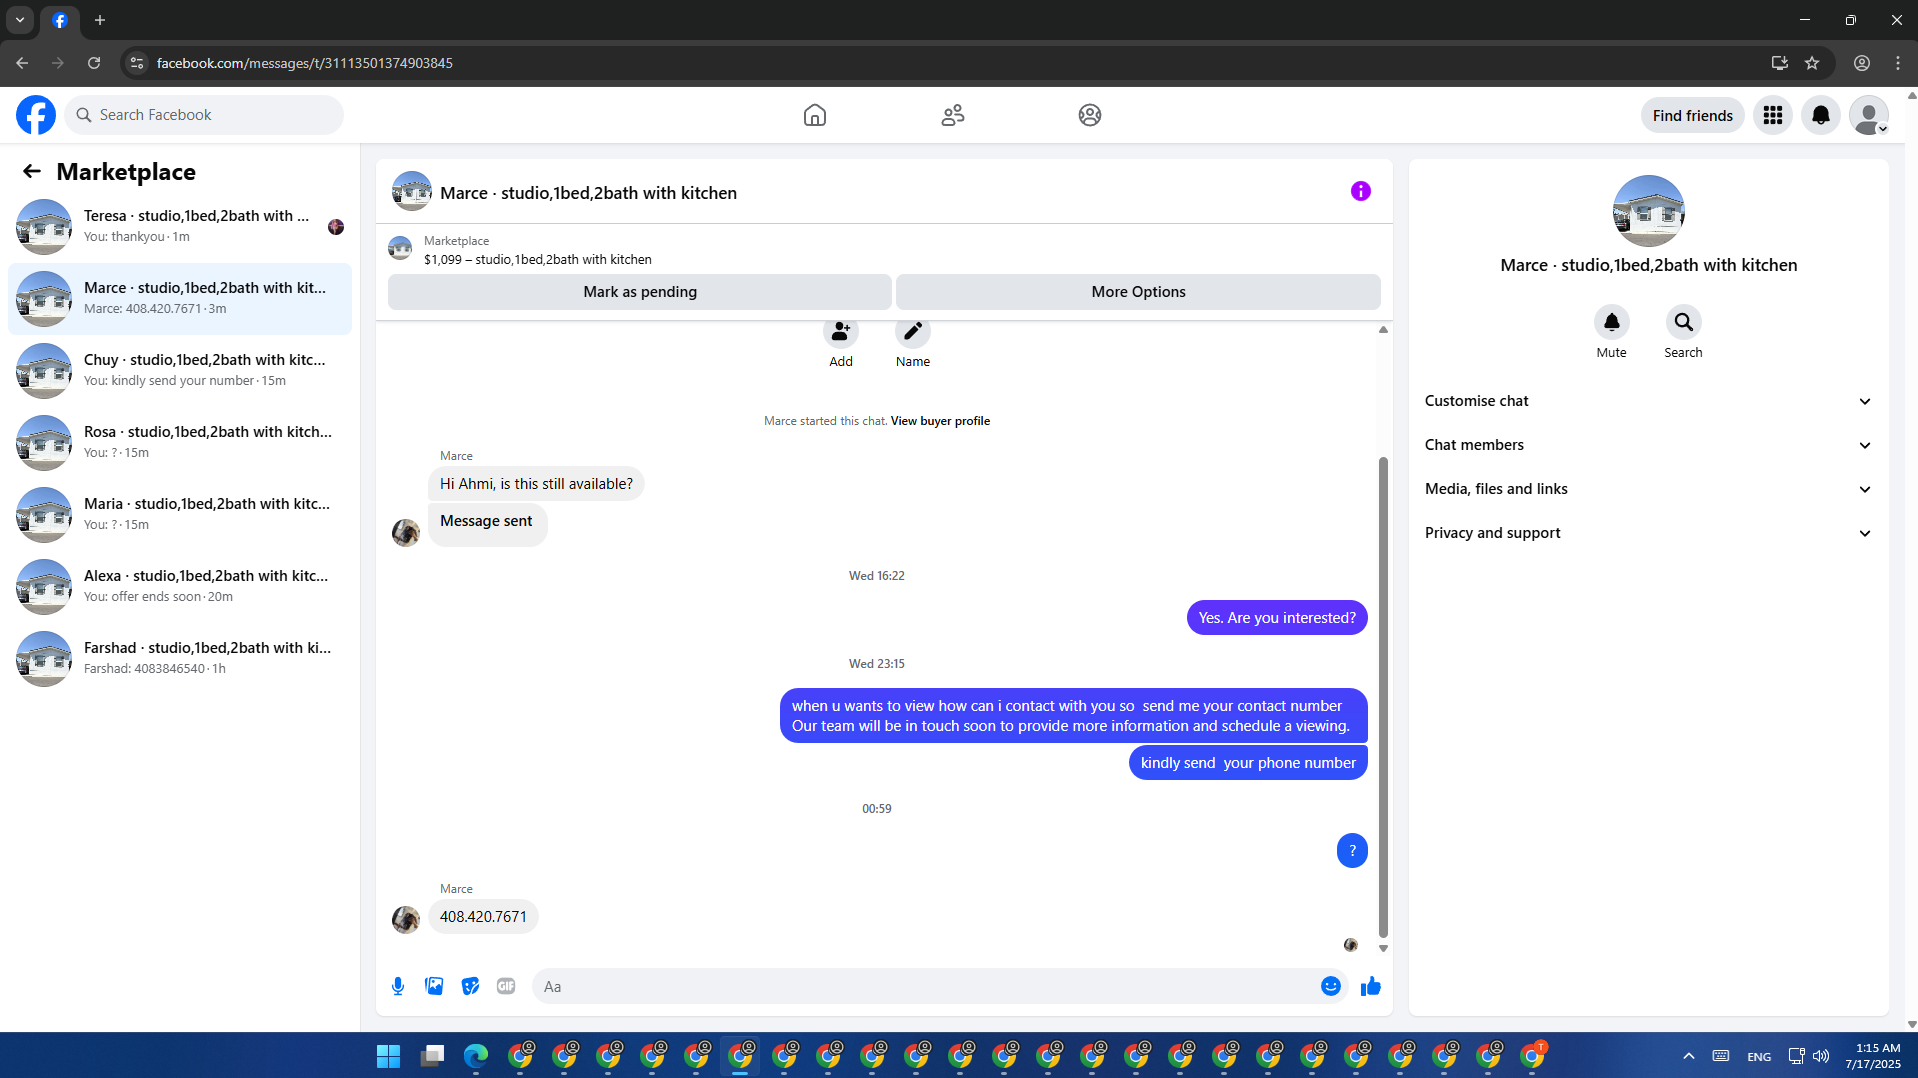Go to the Home feed icon
Viewport: 1918px width, 1078px height.
coord(815,115)
